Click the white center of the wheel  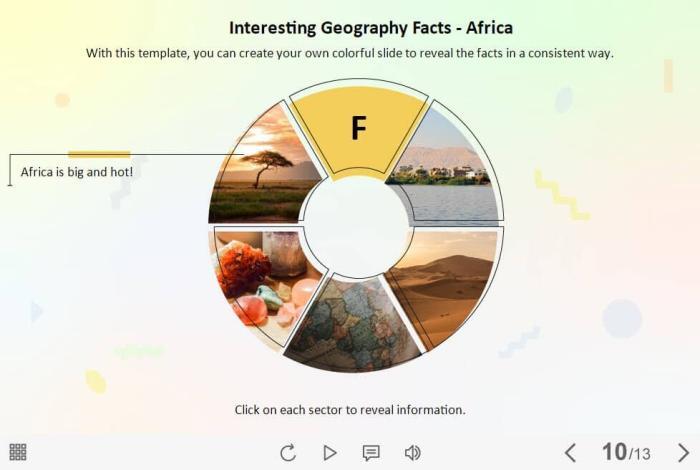(x=357, y=227)
